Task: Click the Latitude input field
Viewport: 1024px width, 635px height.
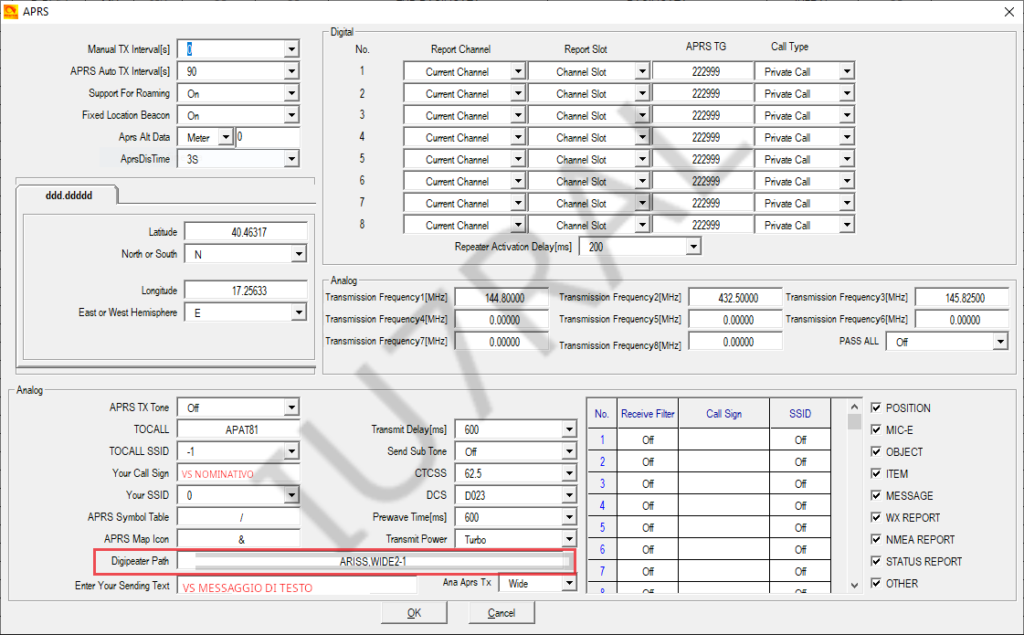Action: [x=246, y=232]
